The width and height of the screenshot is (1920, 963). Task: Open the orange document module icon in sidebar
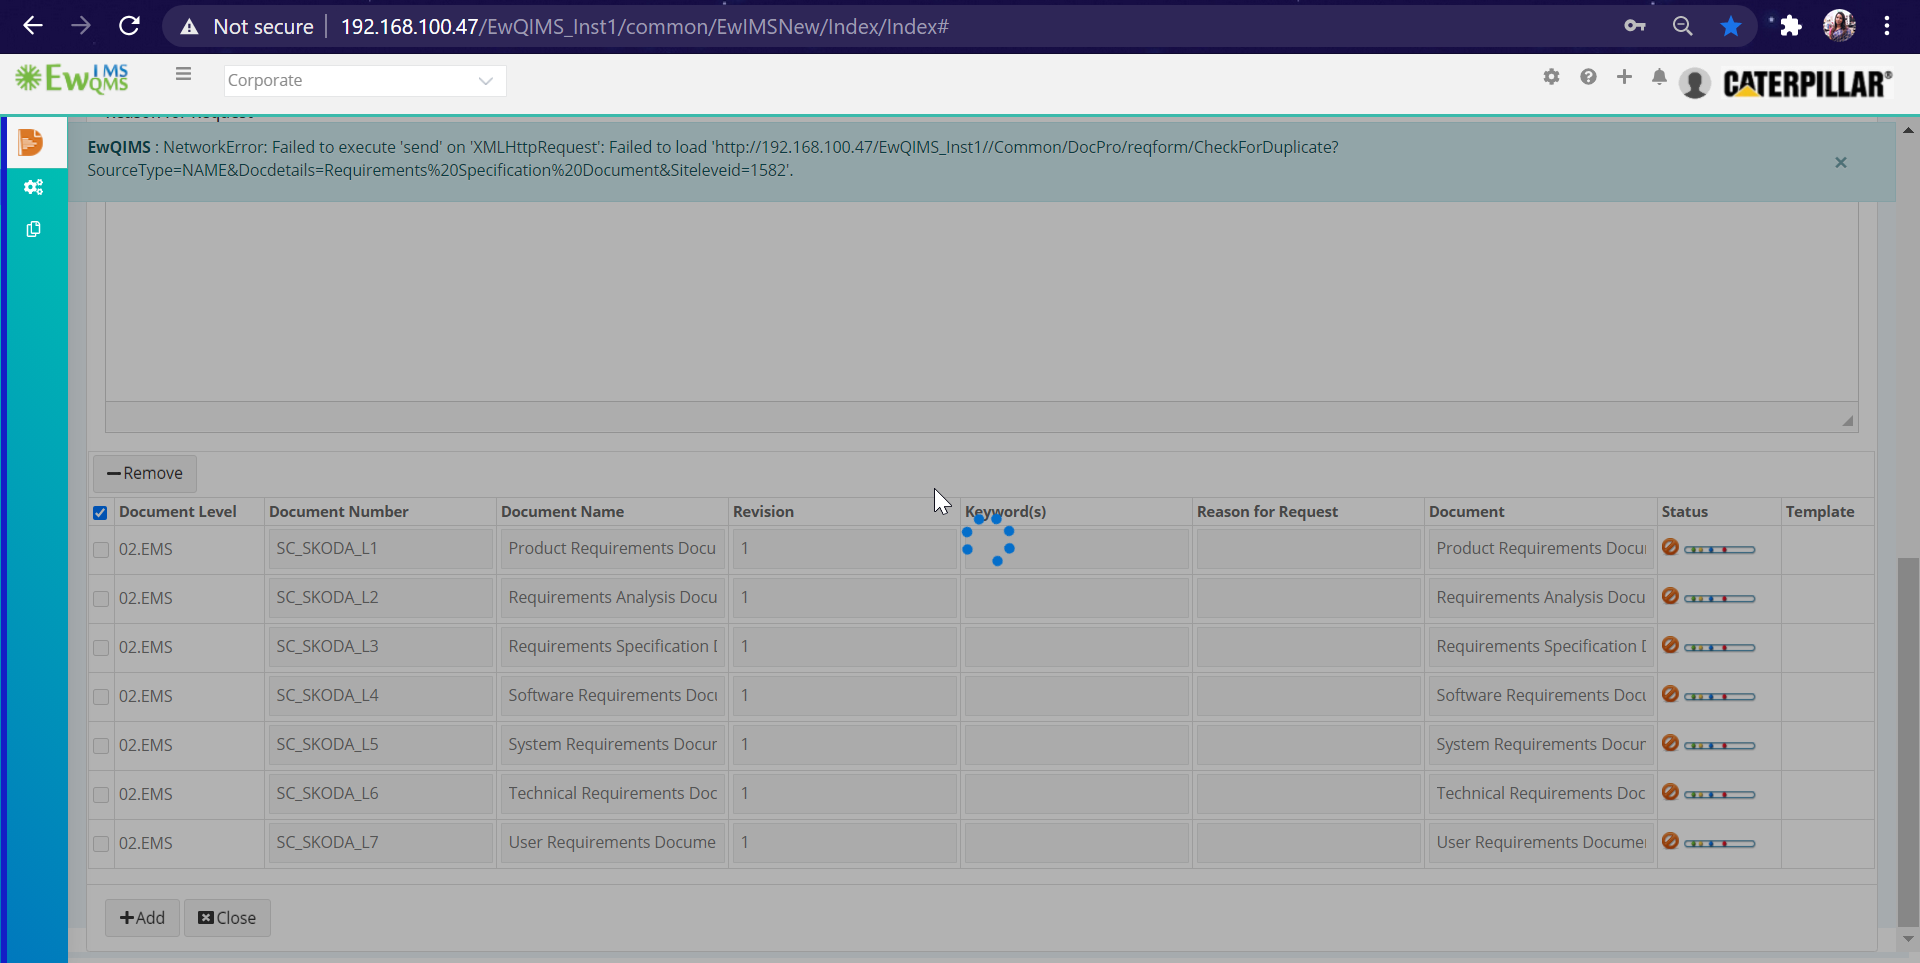pos(31,142)
